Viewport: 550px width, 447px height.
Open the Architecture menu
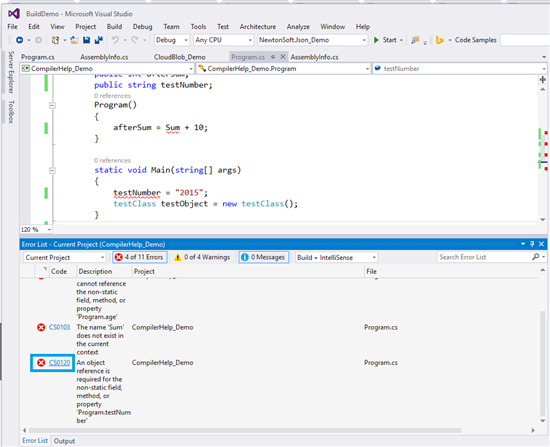click(257, 27)
